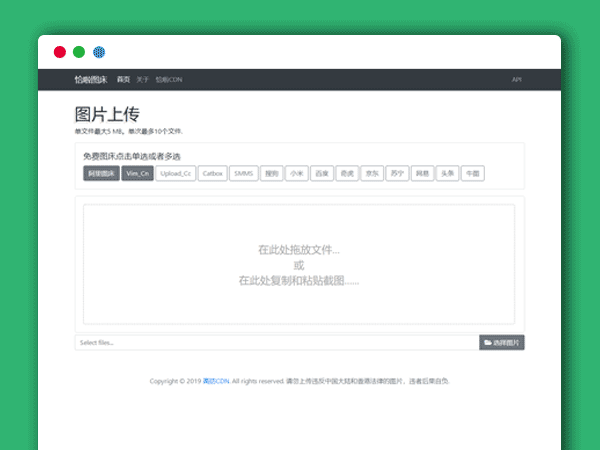Select the 小米 image host

[296, 173]
